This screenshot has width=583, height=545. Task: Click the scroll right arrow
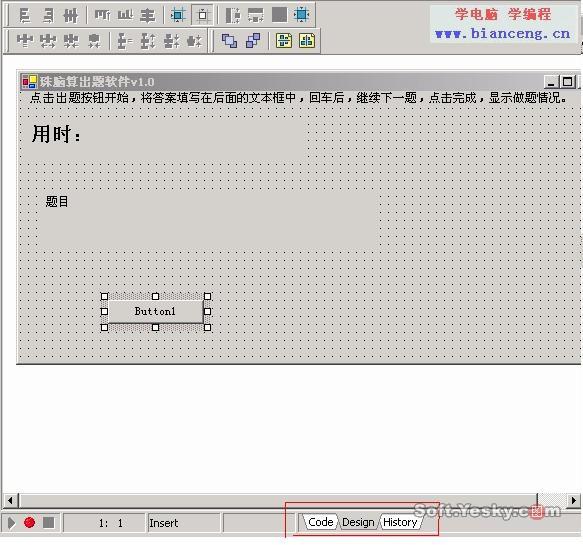pos(574,500)
